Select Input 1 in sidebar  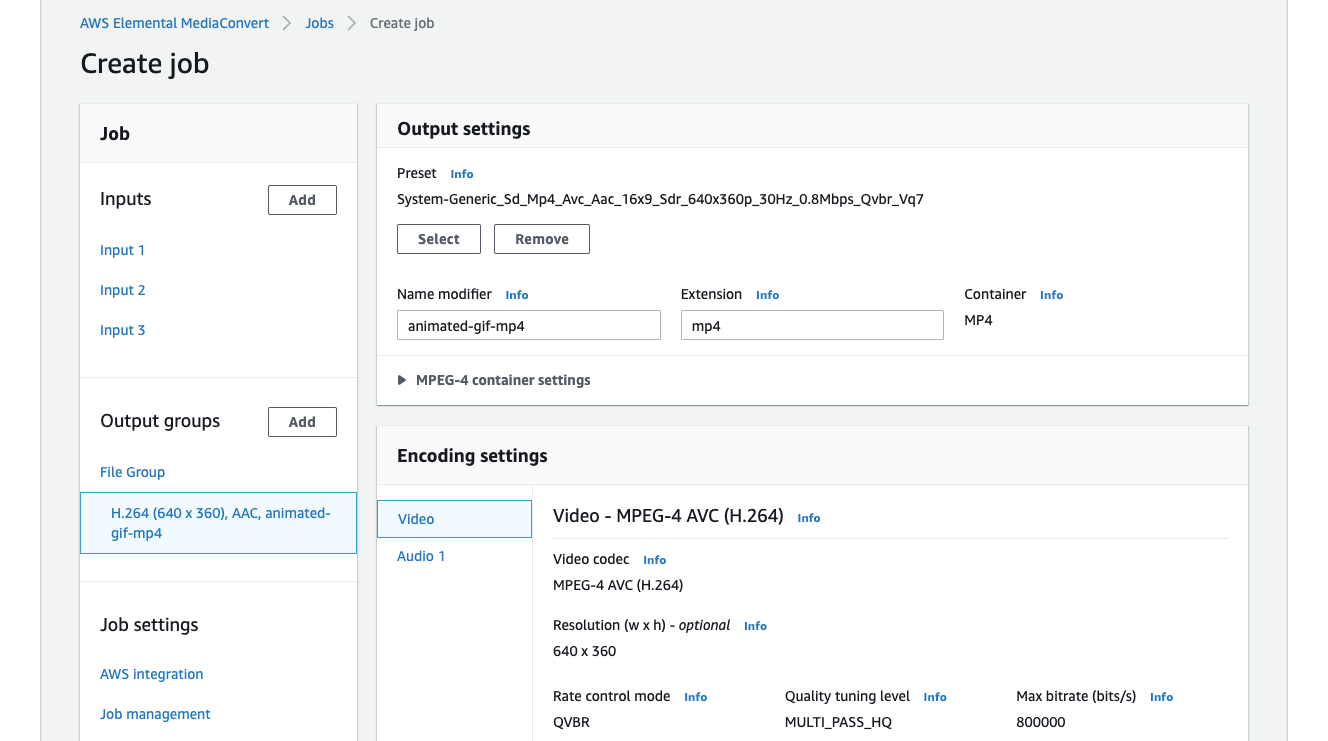coord(122,250)
